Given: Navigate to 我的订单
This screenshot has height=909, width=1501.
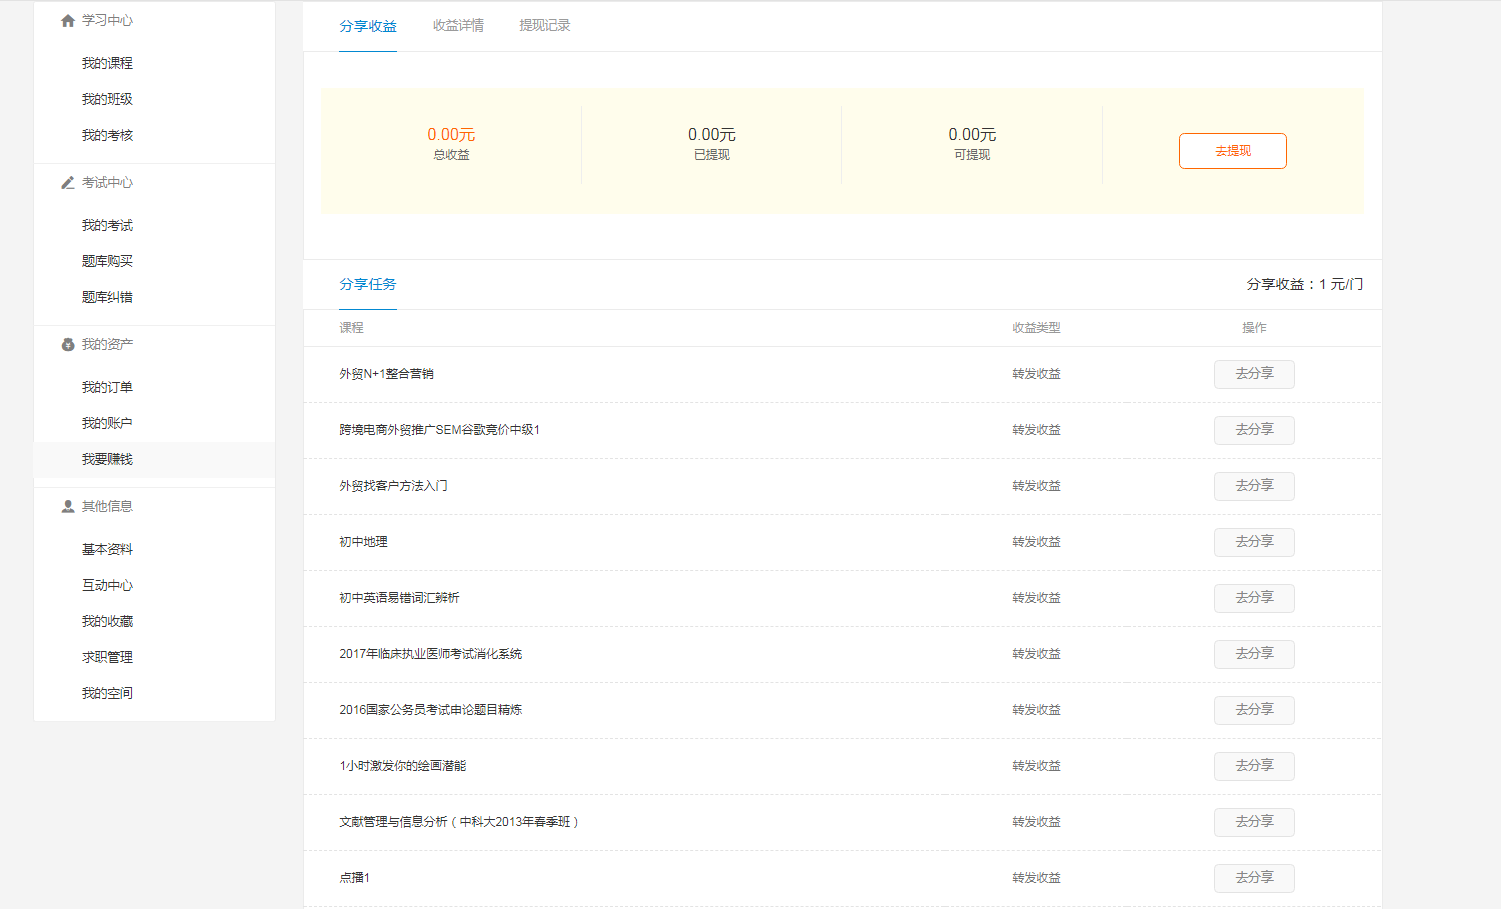Looking at the screenshot, I should pos(107,387).
